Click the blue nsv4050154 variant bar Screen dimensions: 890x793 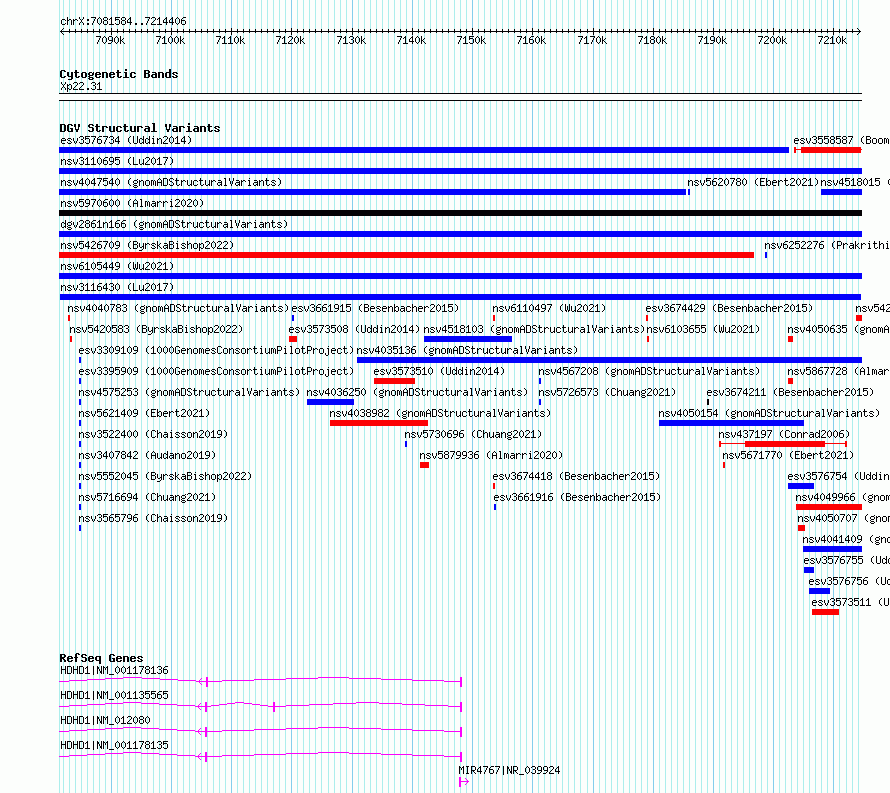(x=731, y=423)
